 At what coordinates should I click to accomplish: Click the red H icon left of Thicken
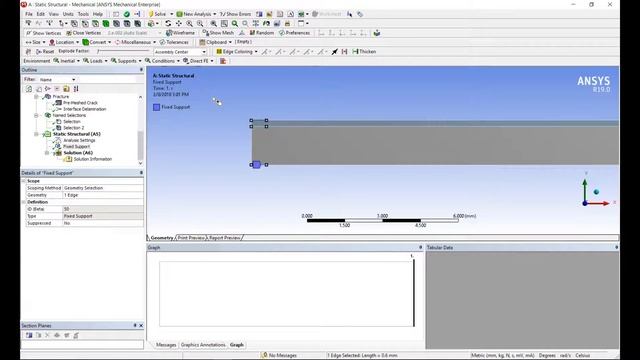pyautogui.click(x=344, y=51)
